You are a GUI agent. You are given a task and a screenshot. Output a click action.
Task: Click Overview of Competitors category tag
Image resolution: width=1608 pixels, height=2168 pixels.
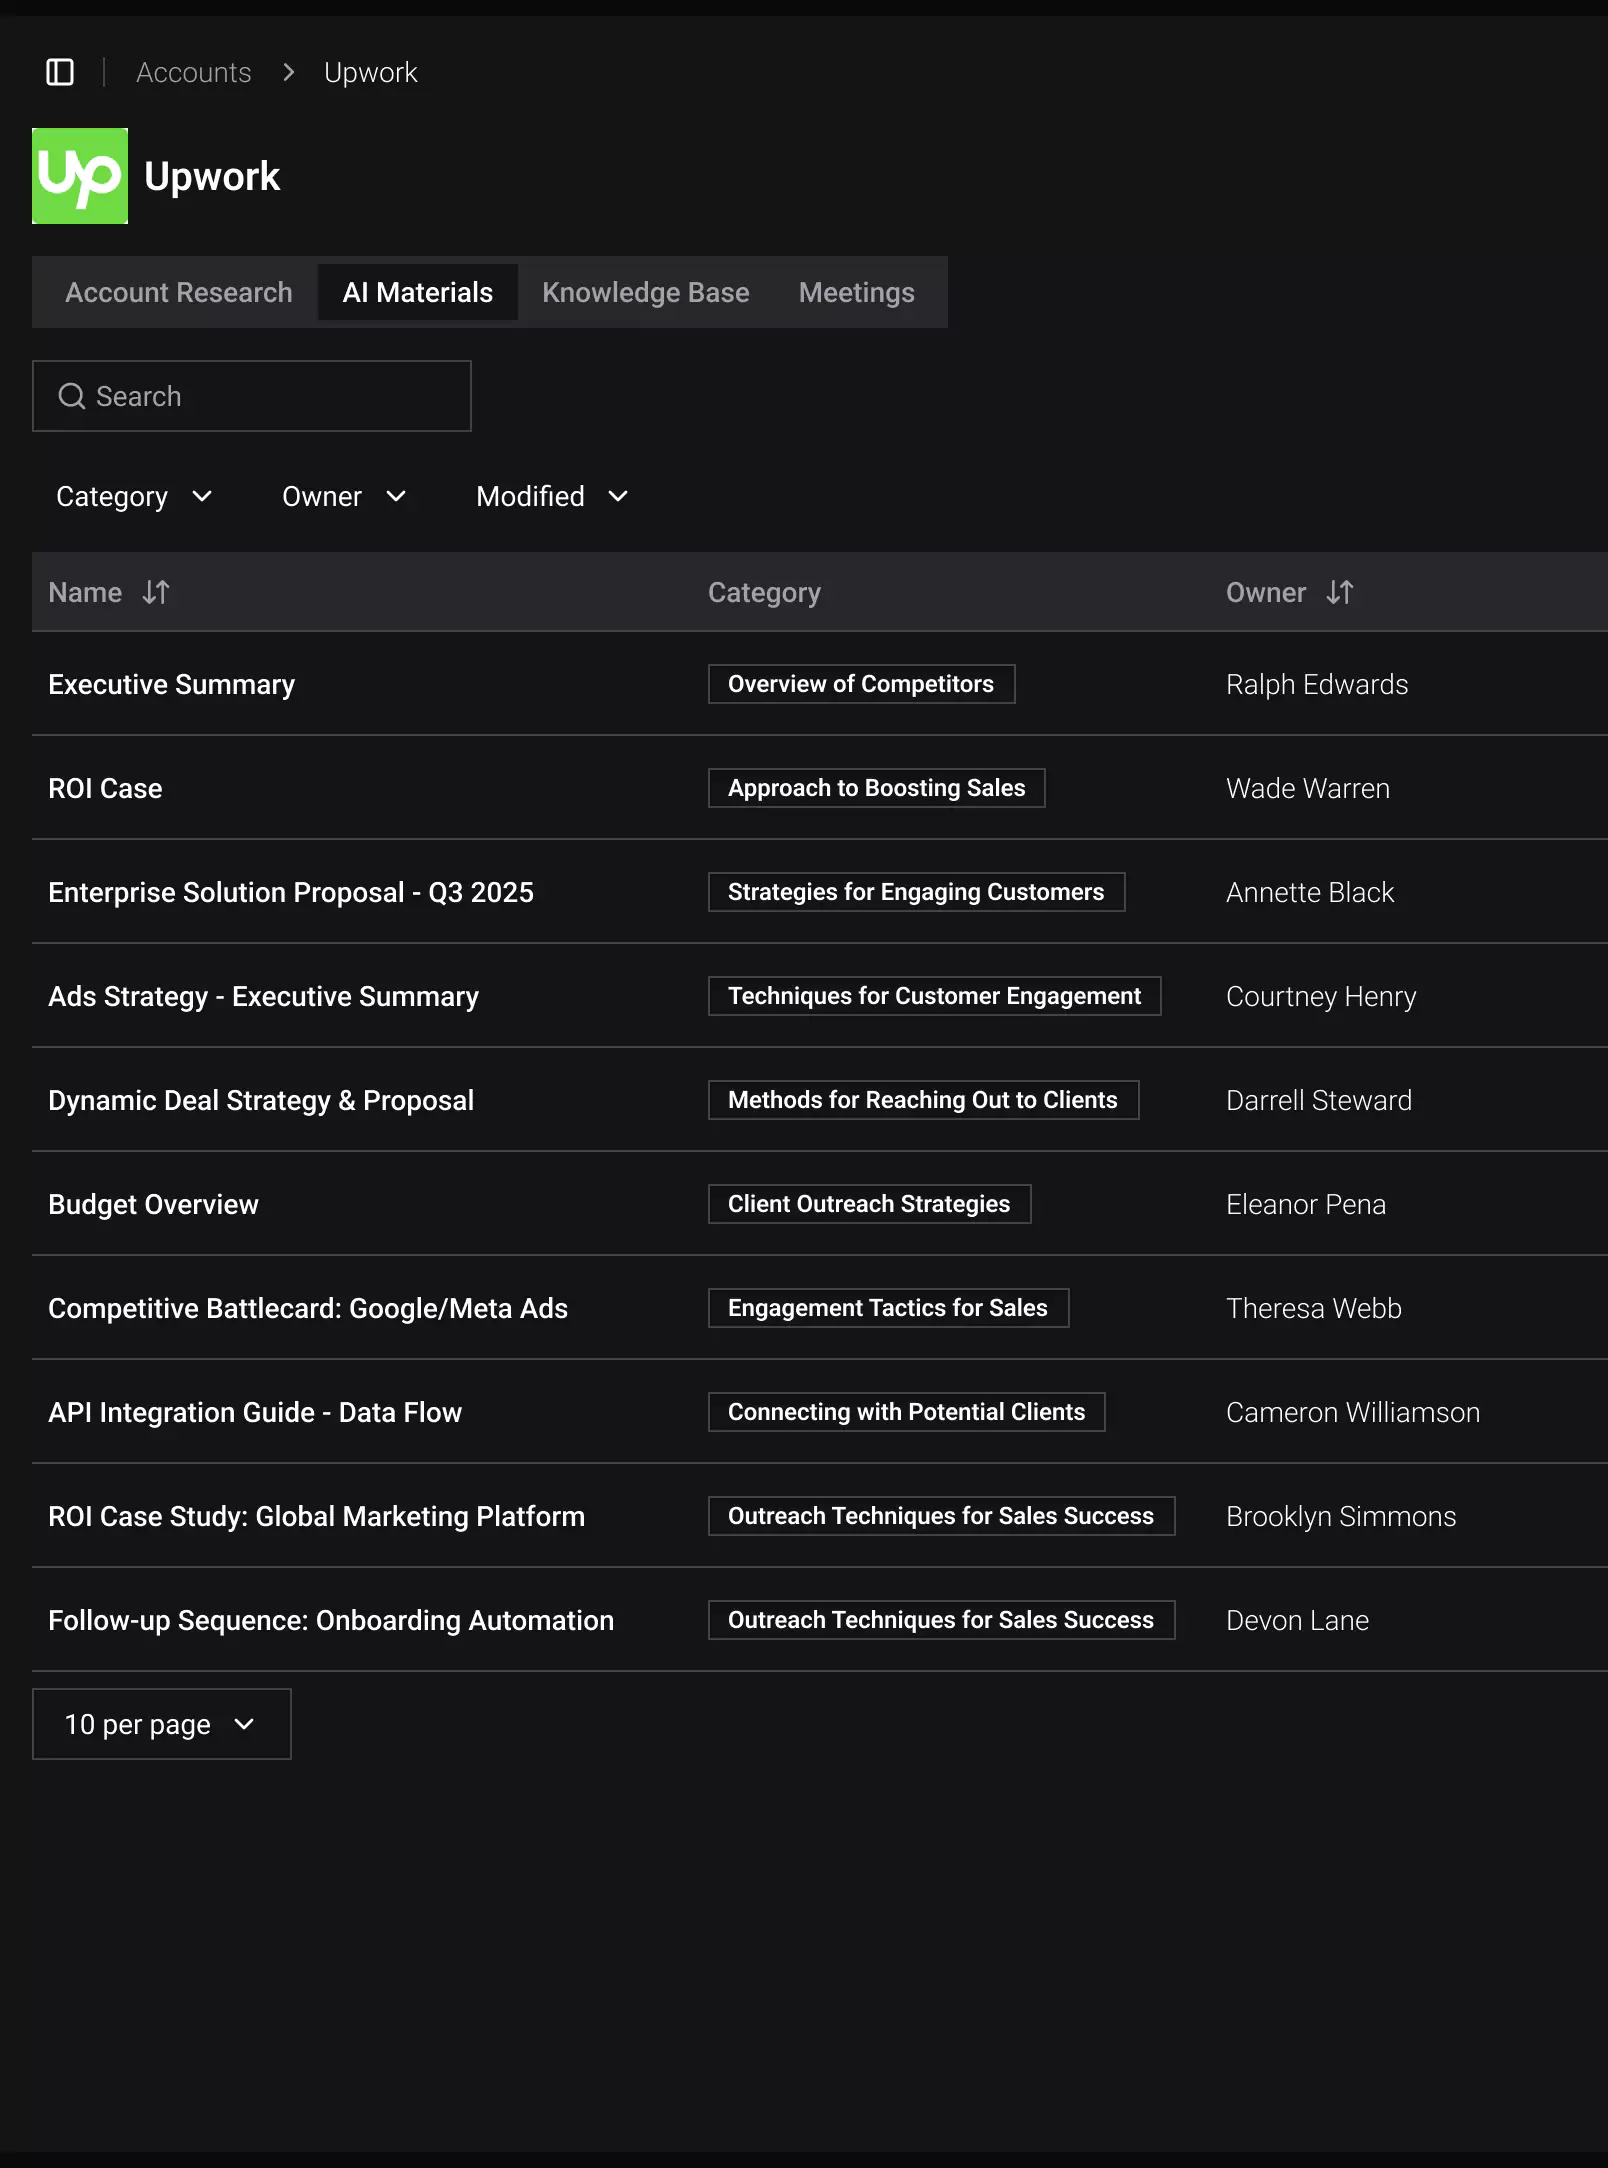[862, 684]
